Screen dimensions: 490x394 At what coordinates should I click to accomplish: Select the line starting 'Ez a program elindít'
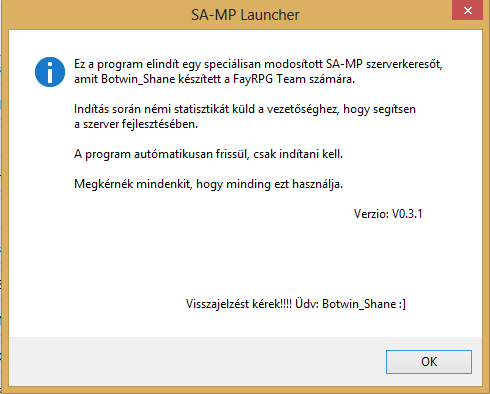(x=258, y=64)
